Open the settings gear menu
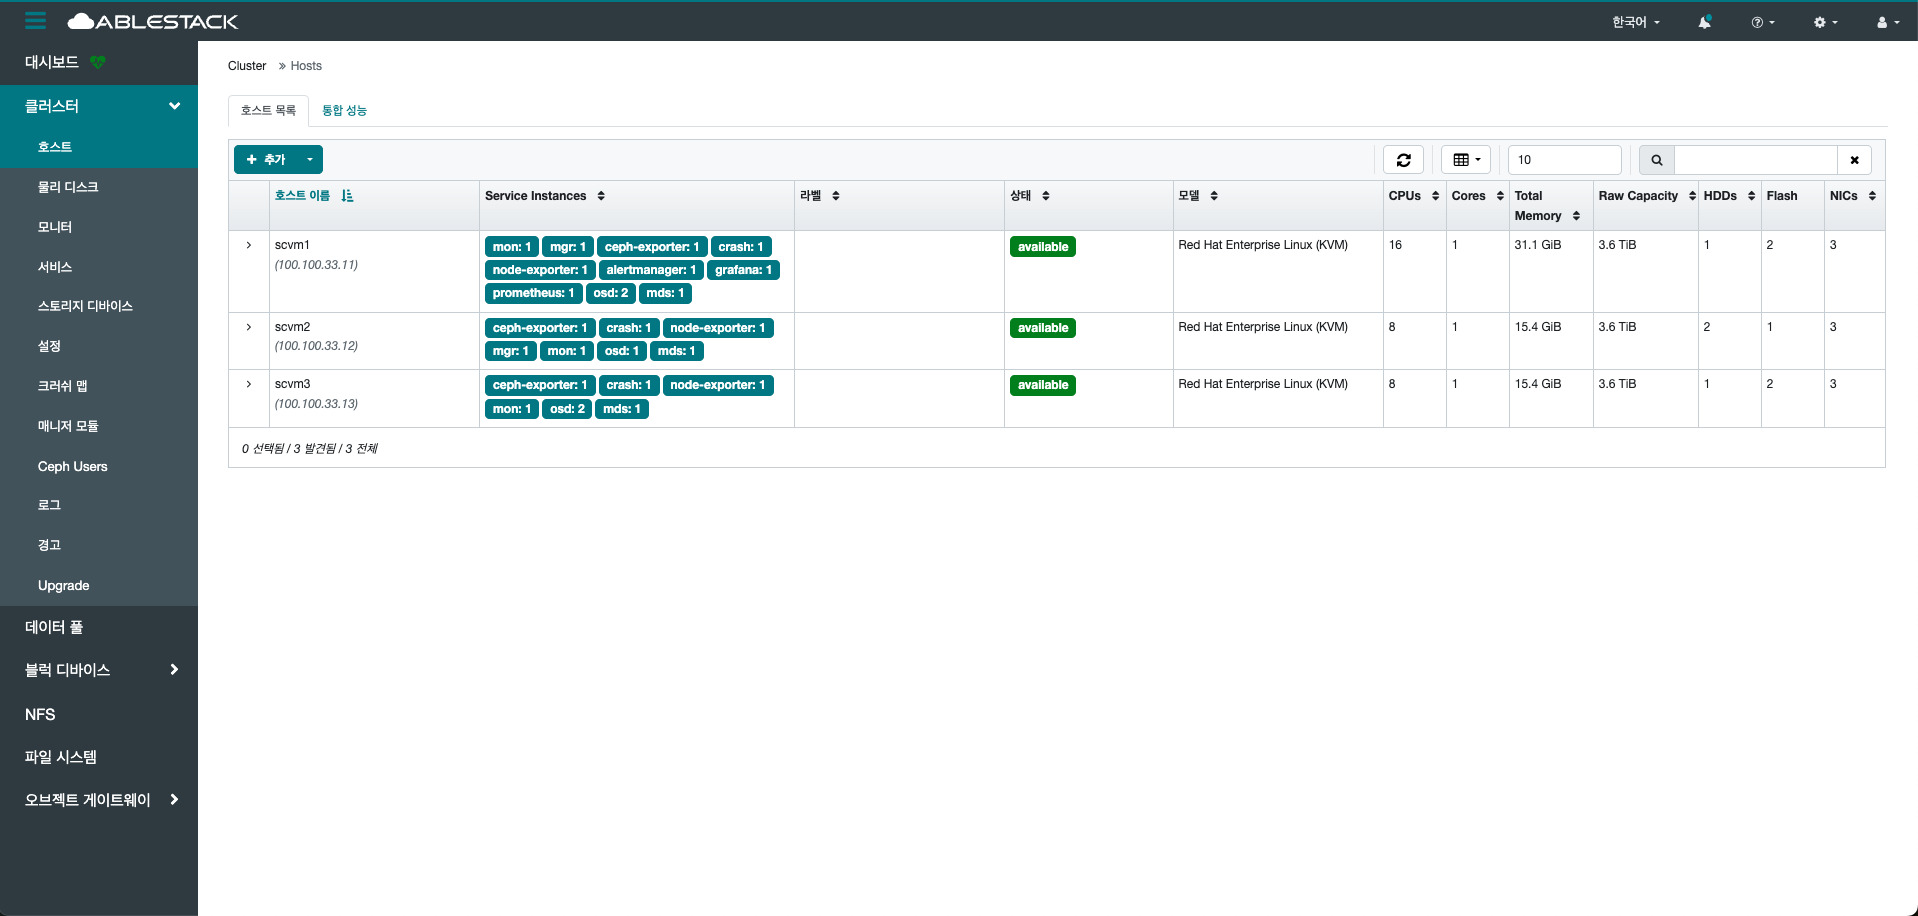This screenshot has width=1918, height=916. tap(1825, 22)
